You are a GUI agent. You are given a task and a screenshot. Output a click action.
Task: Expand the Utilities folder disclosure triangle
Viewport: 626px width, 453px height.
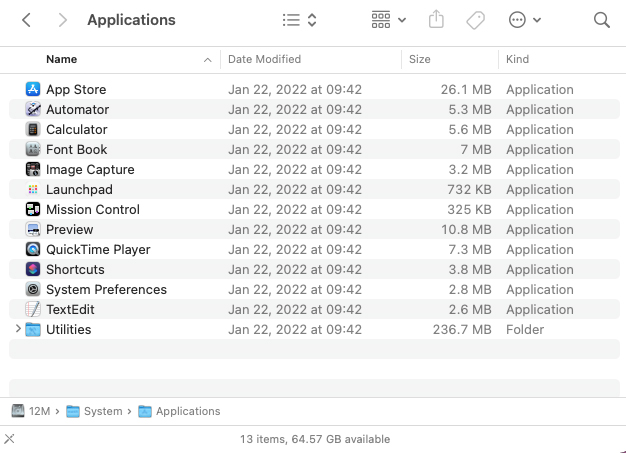17,329
